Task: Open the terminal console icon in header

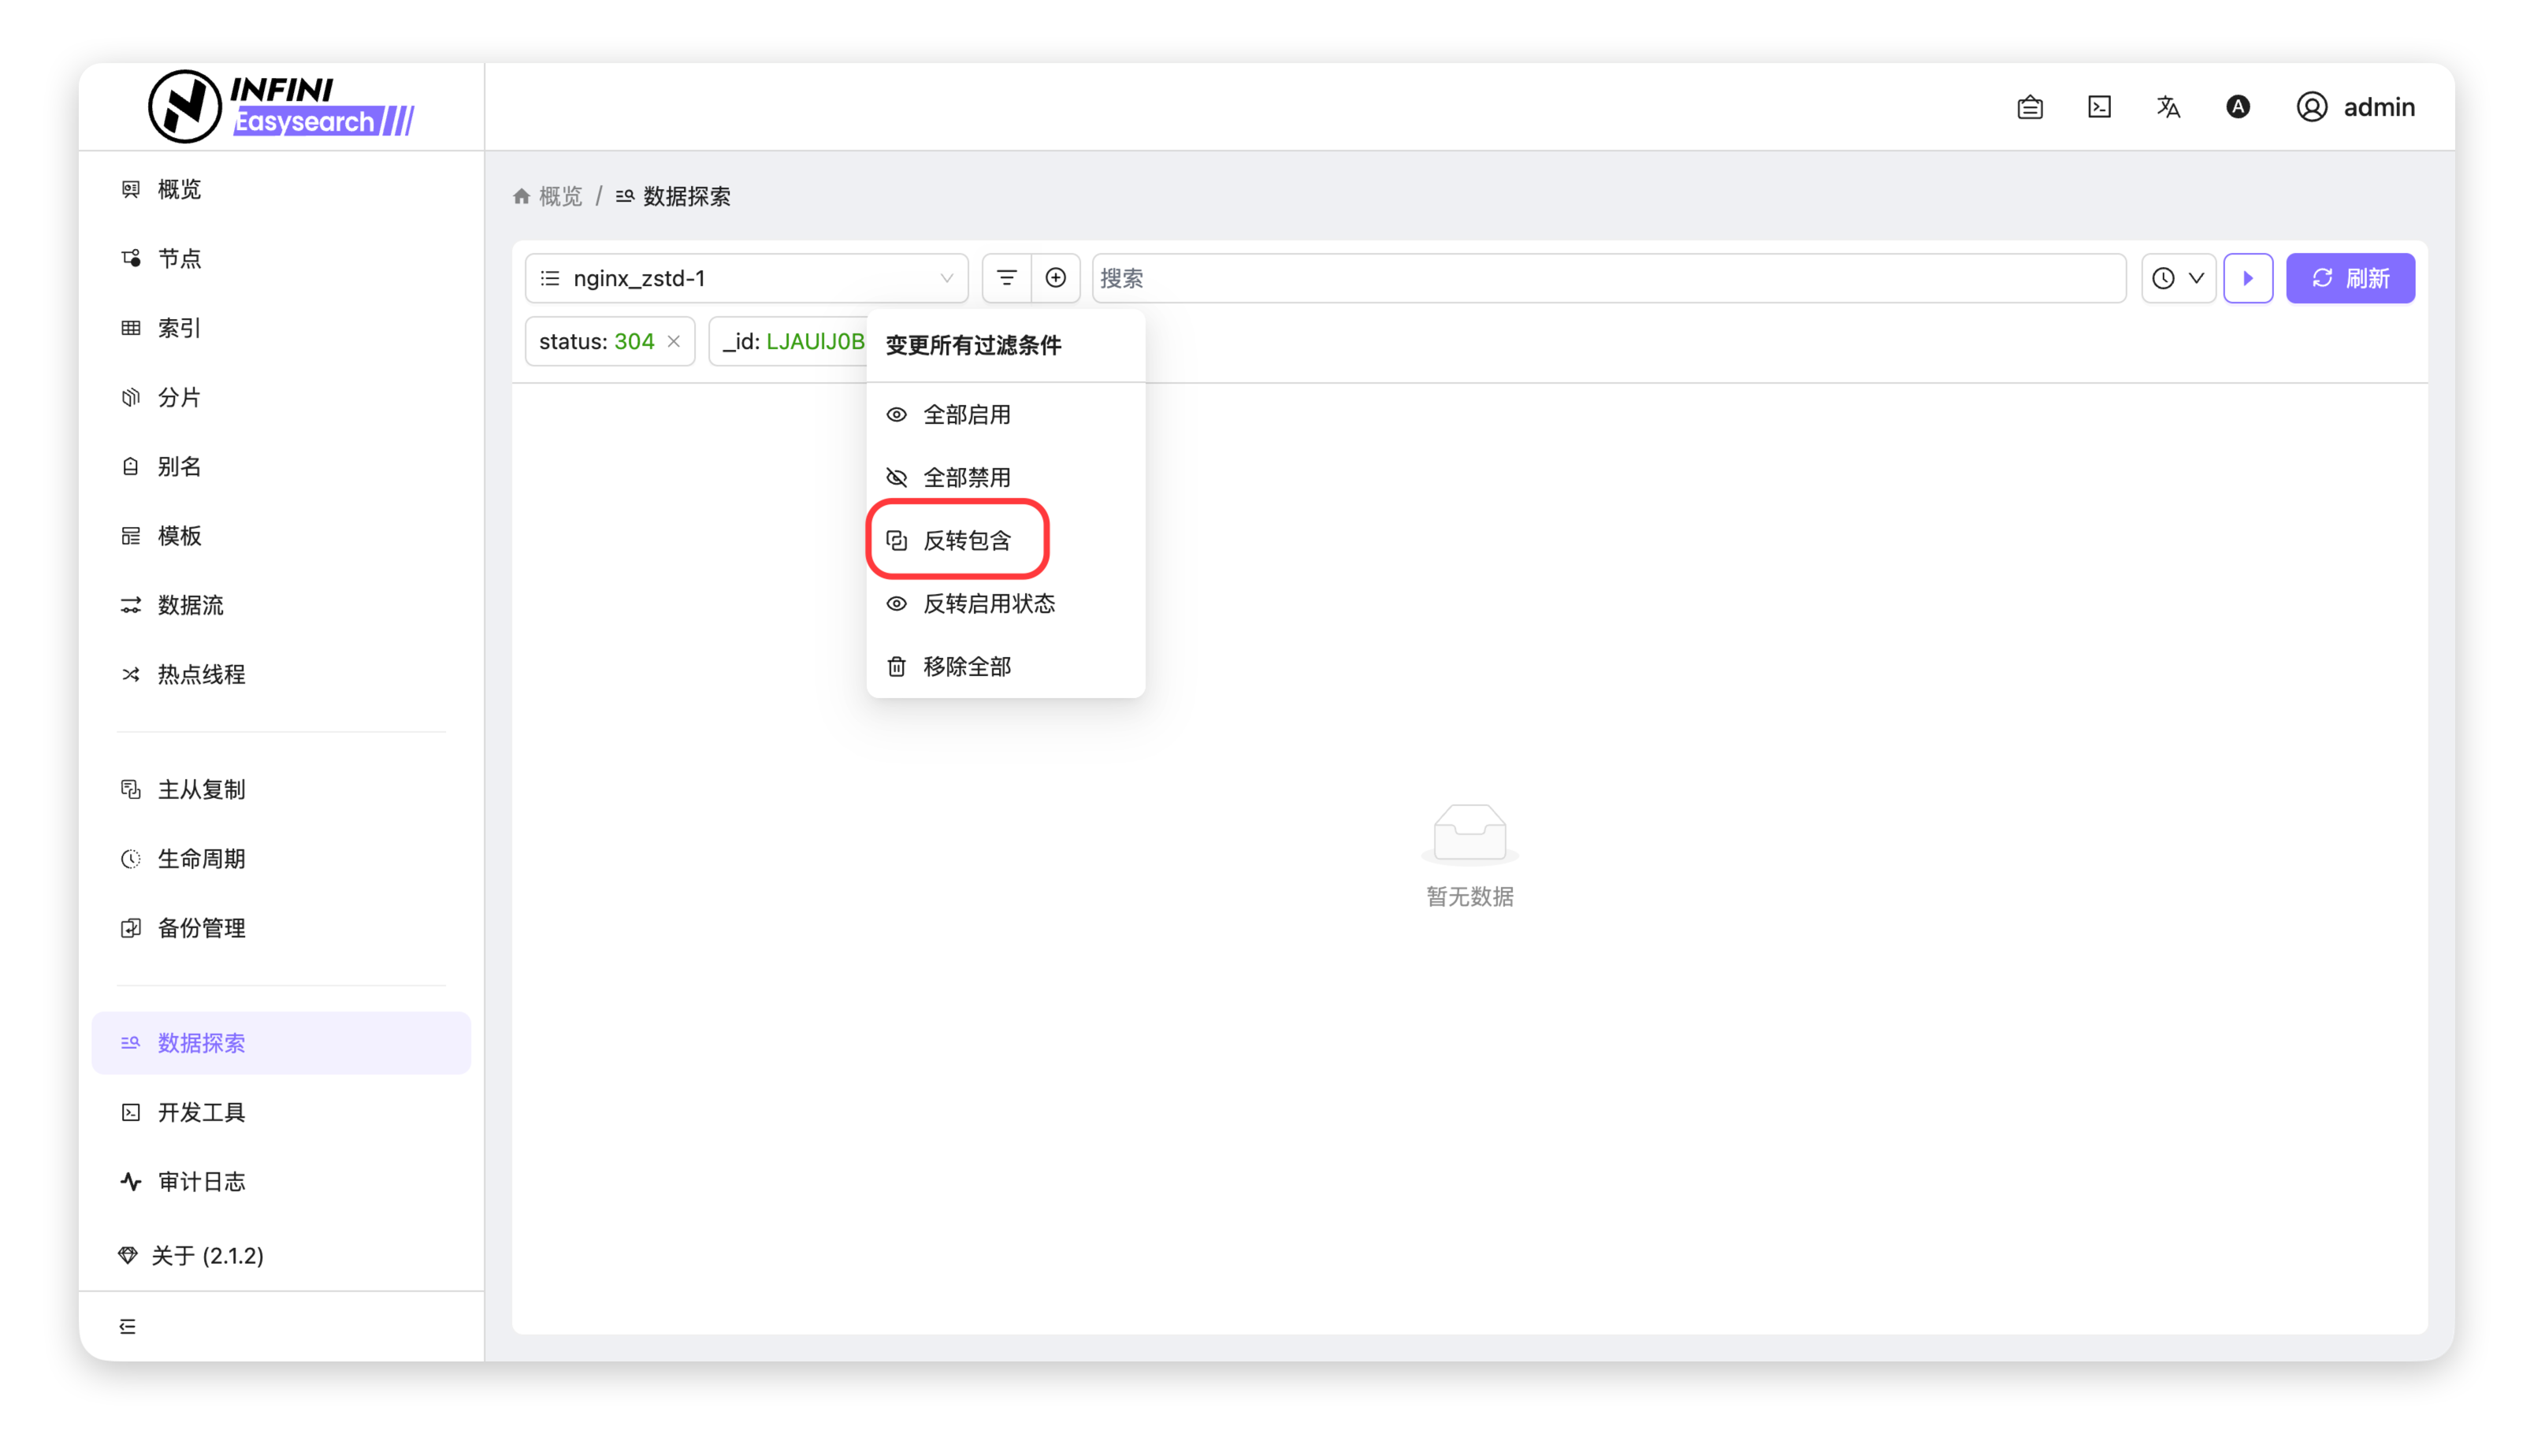Action: tap(2099, 107)
